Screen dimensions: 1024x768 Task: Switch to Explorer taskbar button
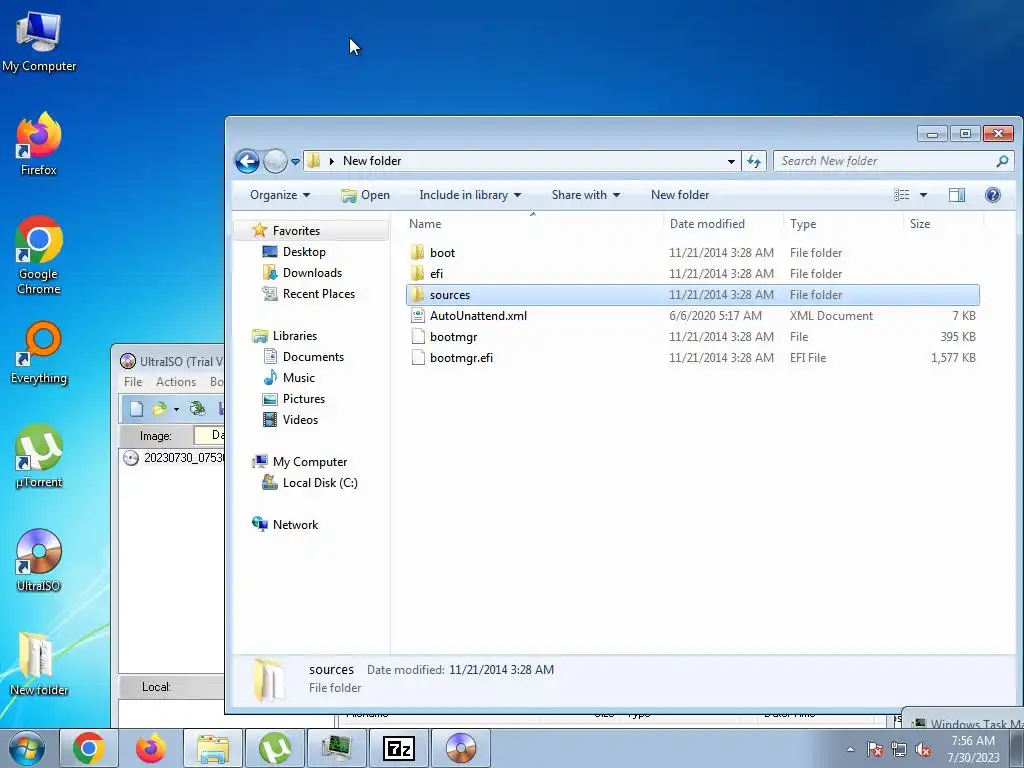pyautogui.click(x=213, y=748)
